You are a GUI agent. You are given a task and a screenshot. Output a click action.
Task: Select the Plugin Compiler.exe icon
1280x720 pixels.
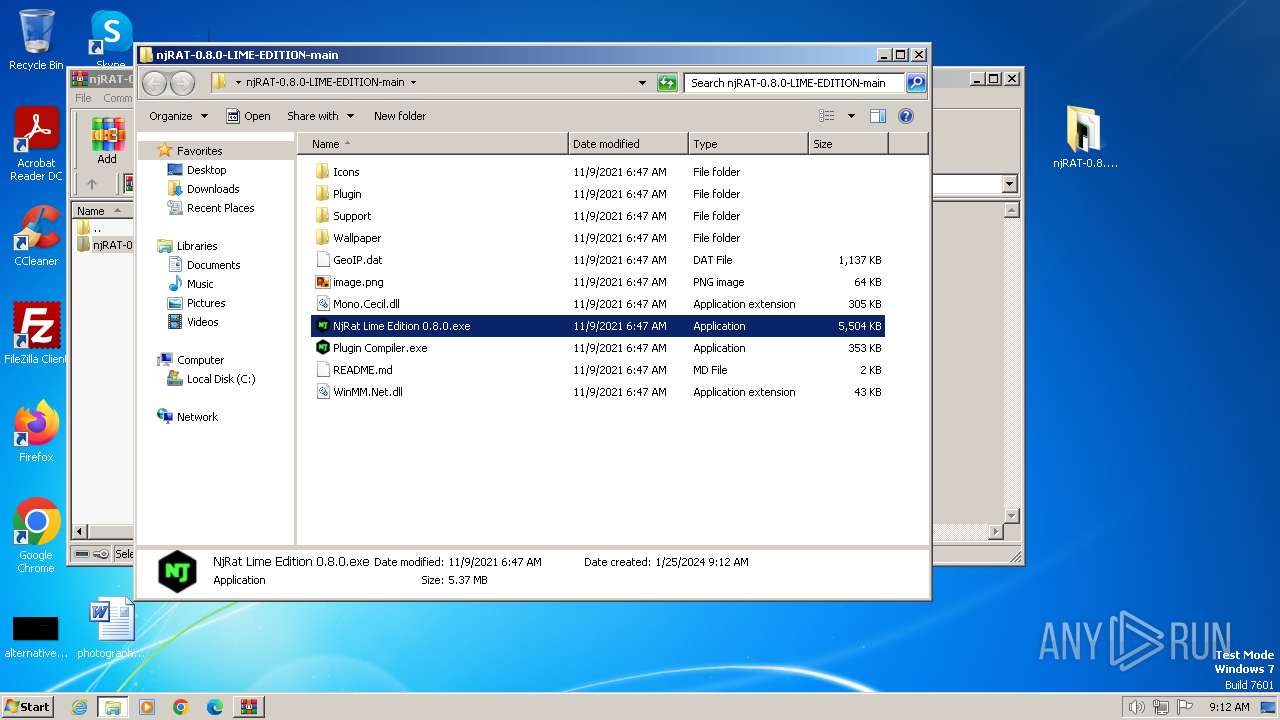pyautogui.click(x=322, y=348)
